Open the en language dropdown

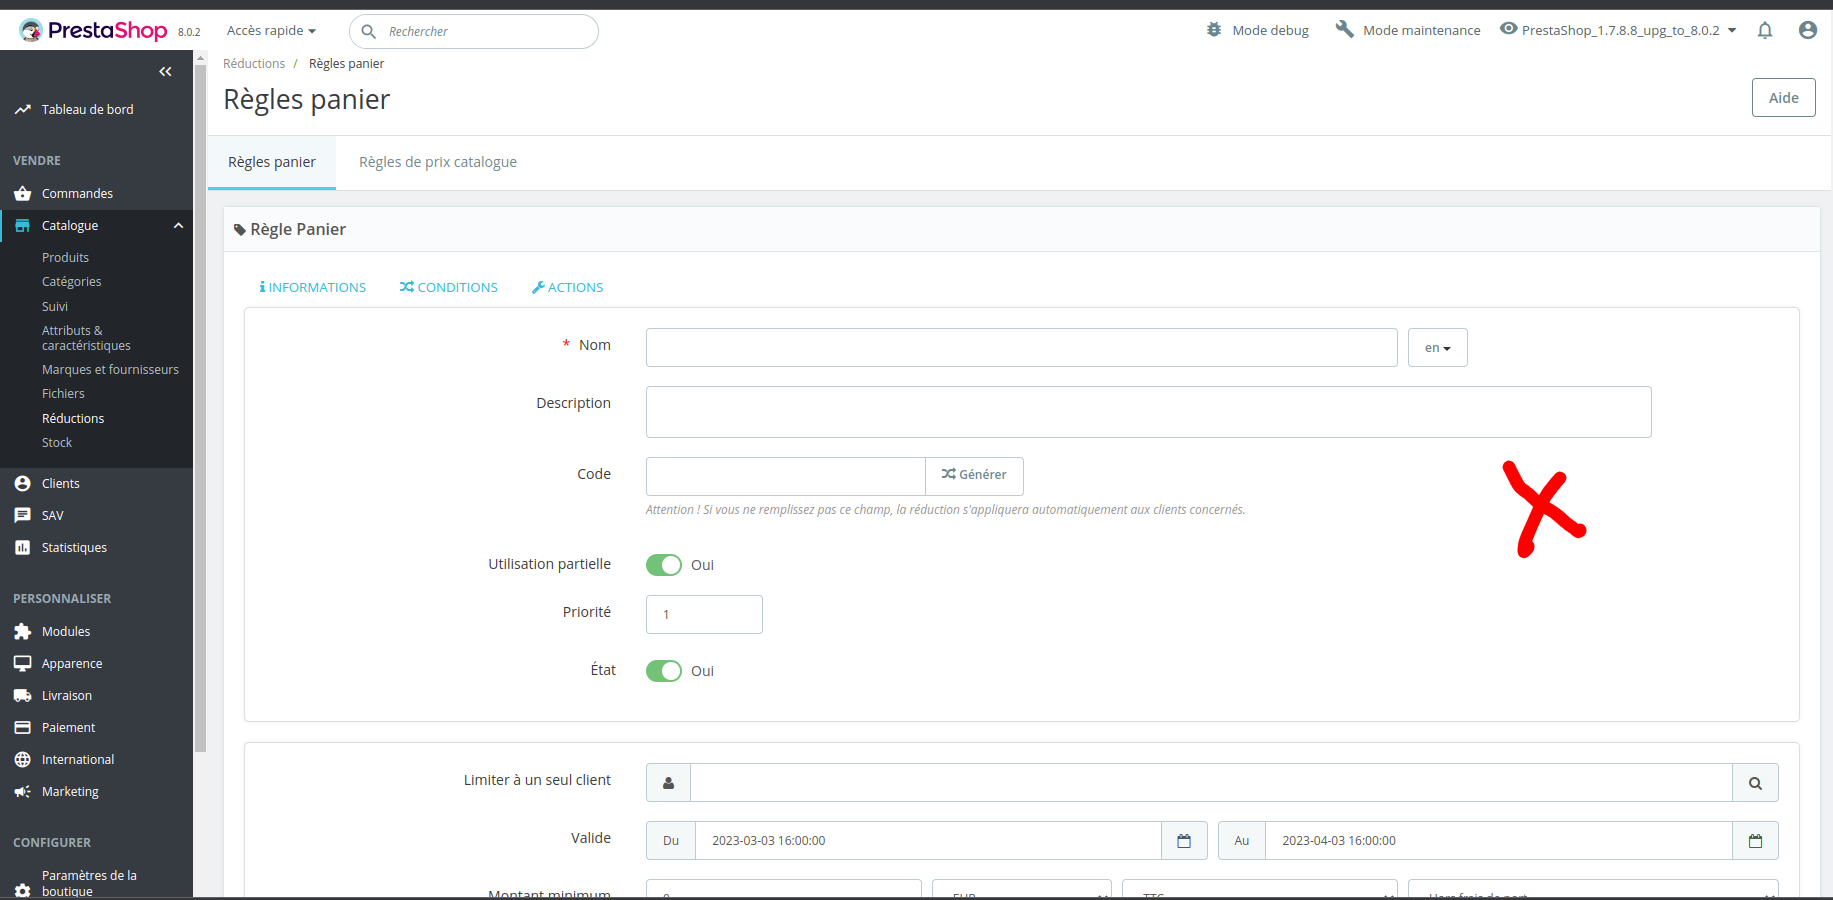1437,347
